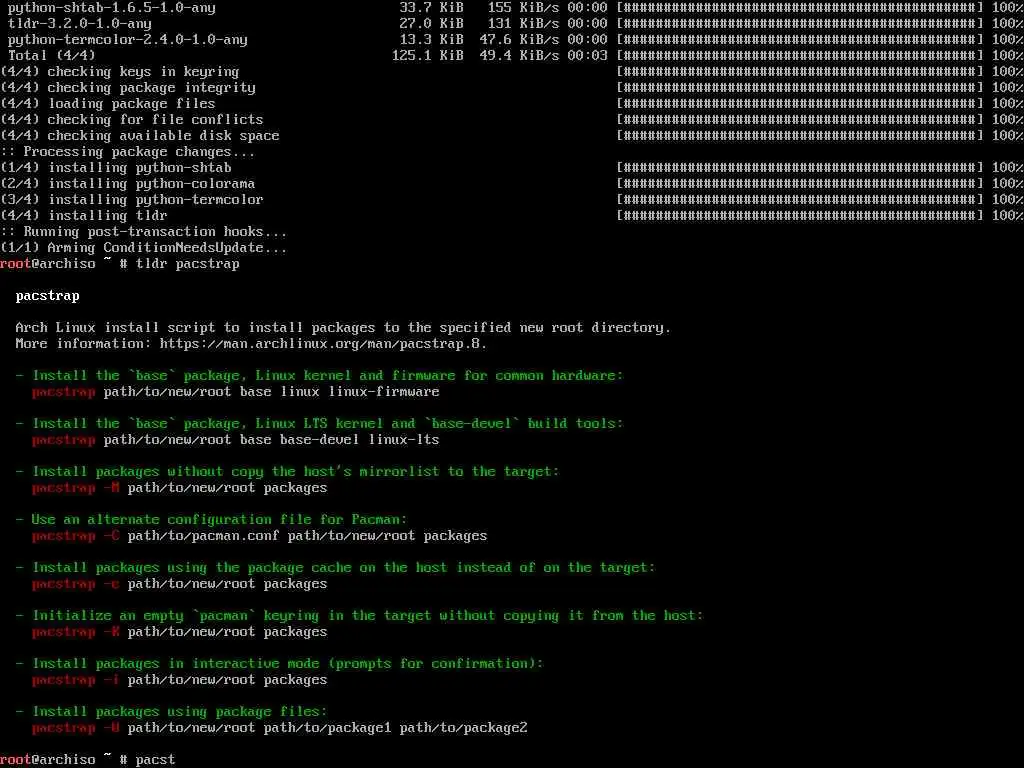Click 'loading package files' line

(x=108, y=104)
